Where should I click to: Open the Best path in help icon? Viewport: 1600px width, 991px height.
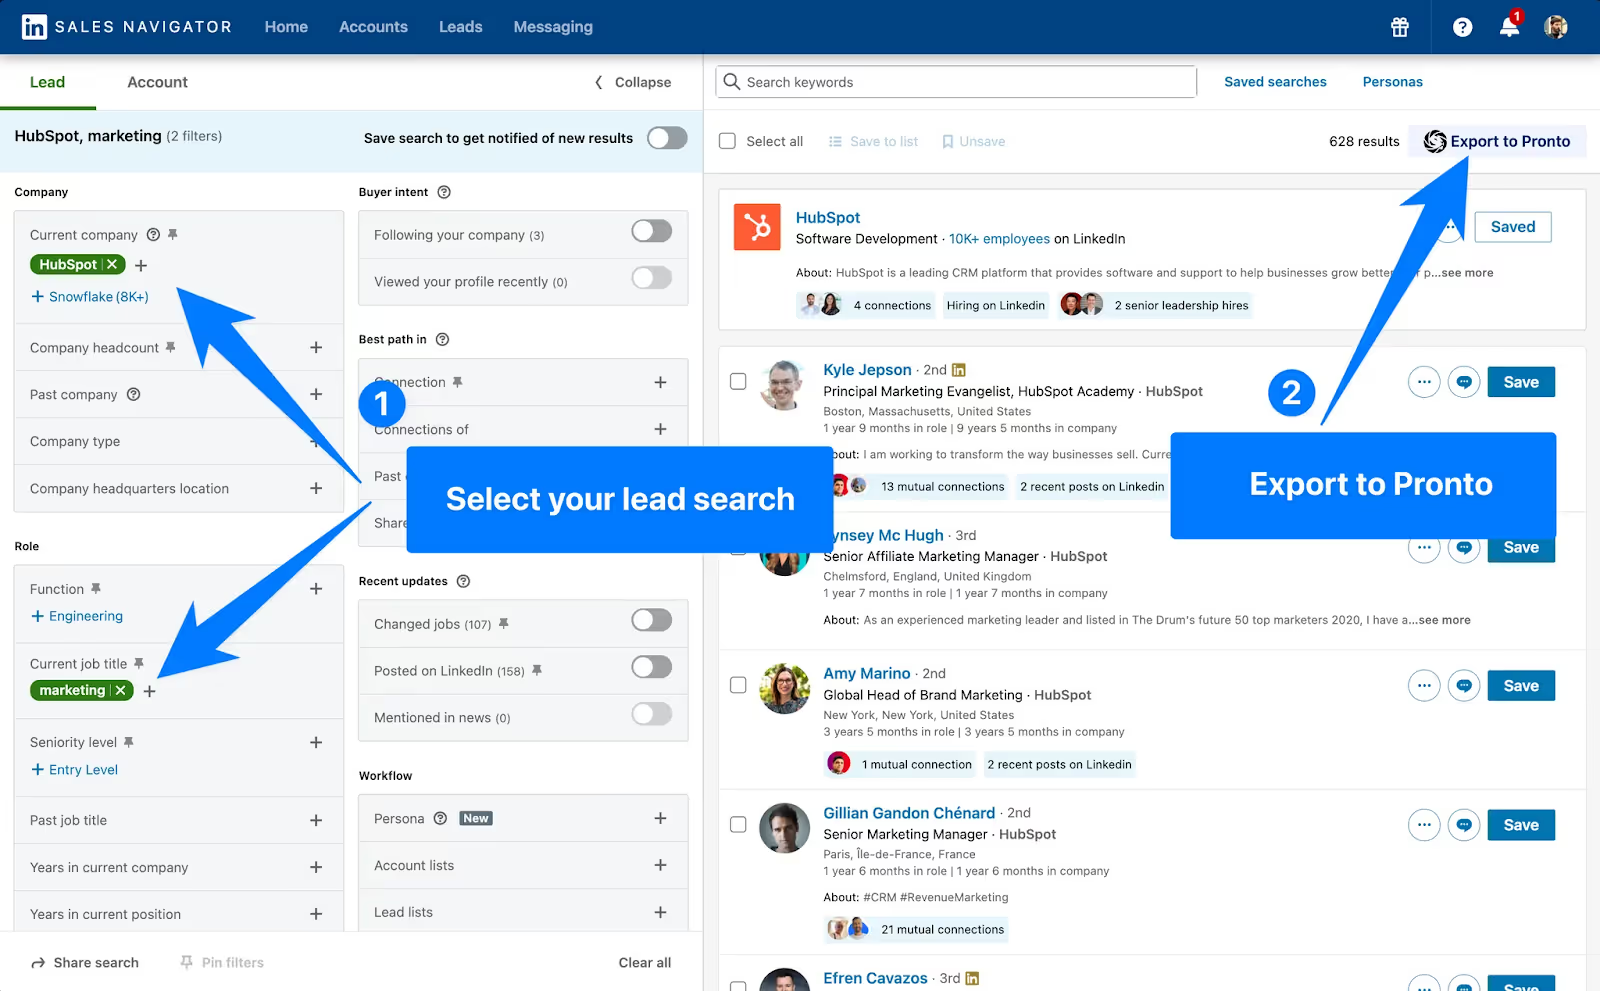442,339
